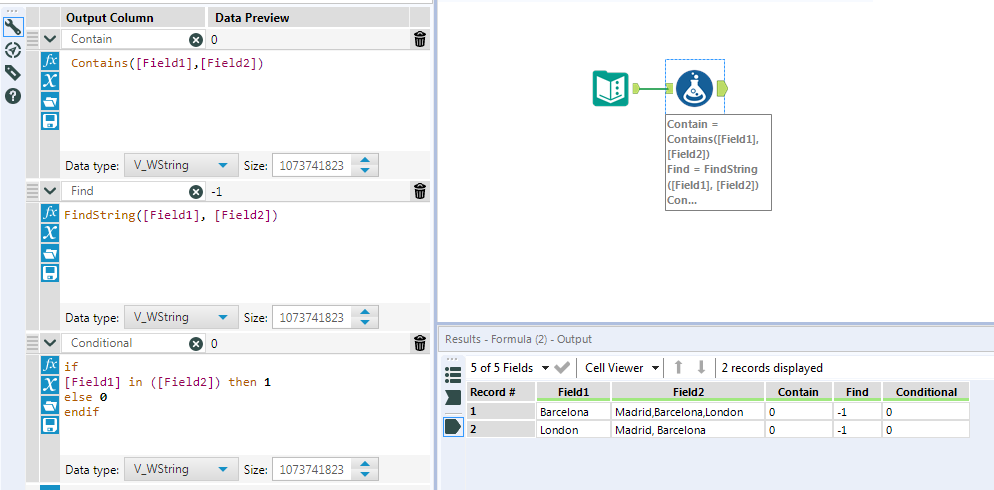Select the Text Input tool on canvas
The image size is (994, 490).
[x=611, y=88]
